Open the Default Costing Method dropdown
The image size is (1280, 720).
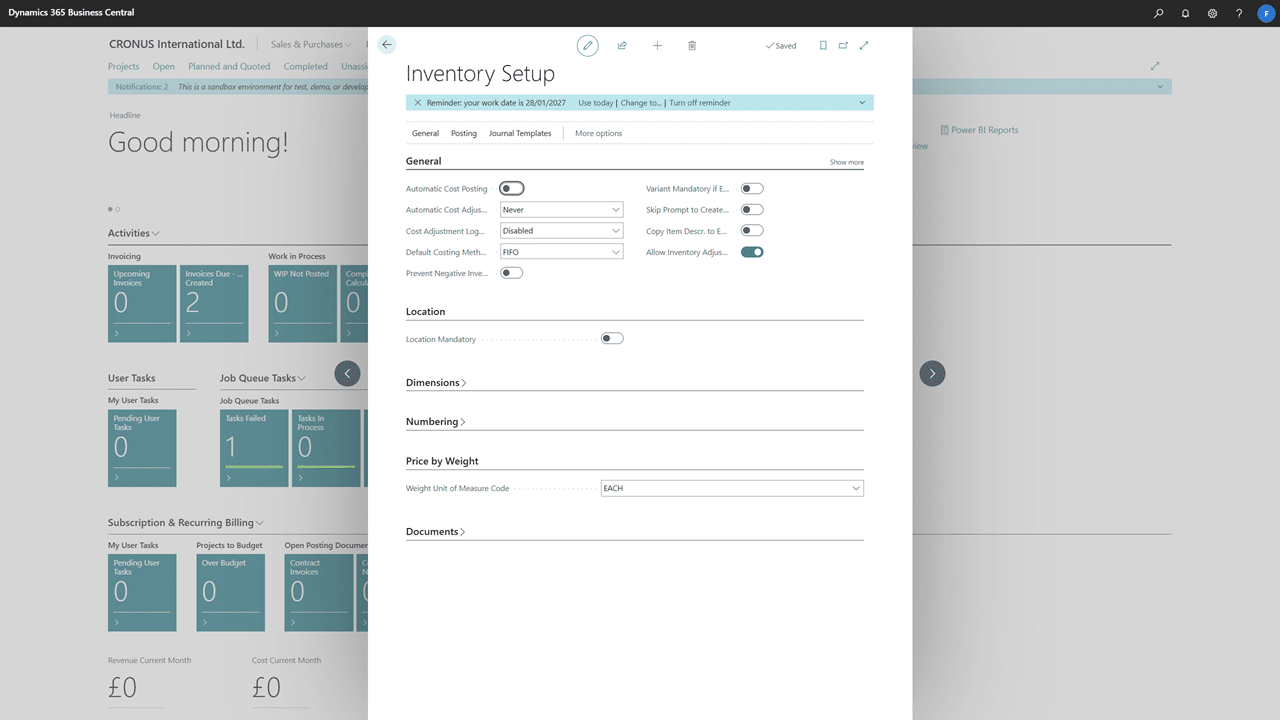pyautogui.click(x=561, y=252)
